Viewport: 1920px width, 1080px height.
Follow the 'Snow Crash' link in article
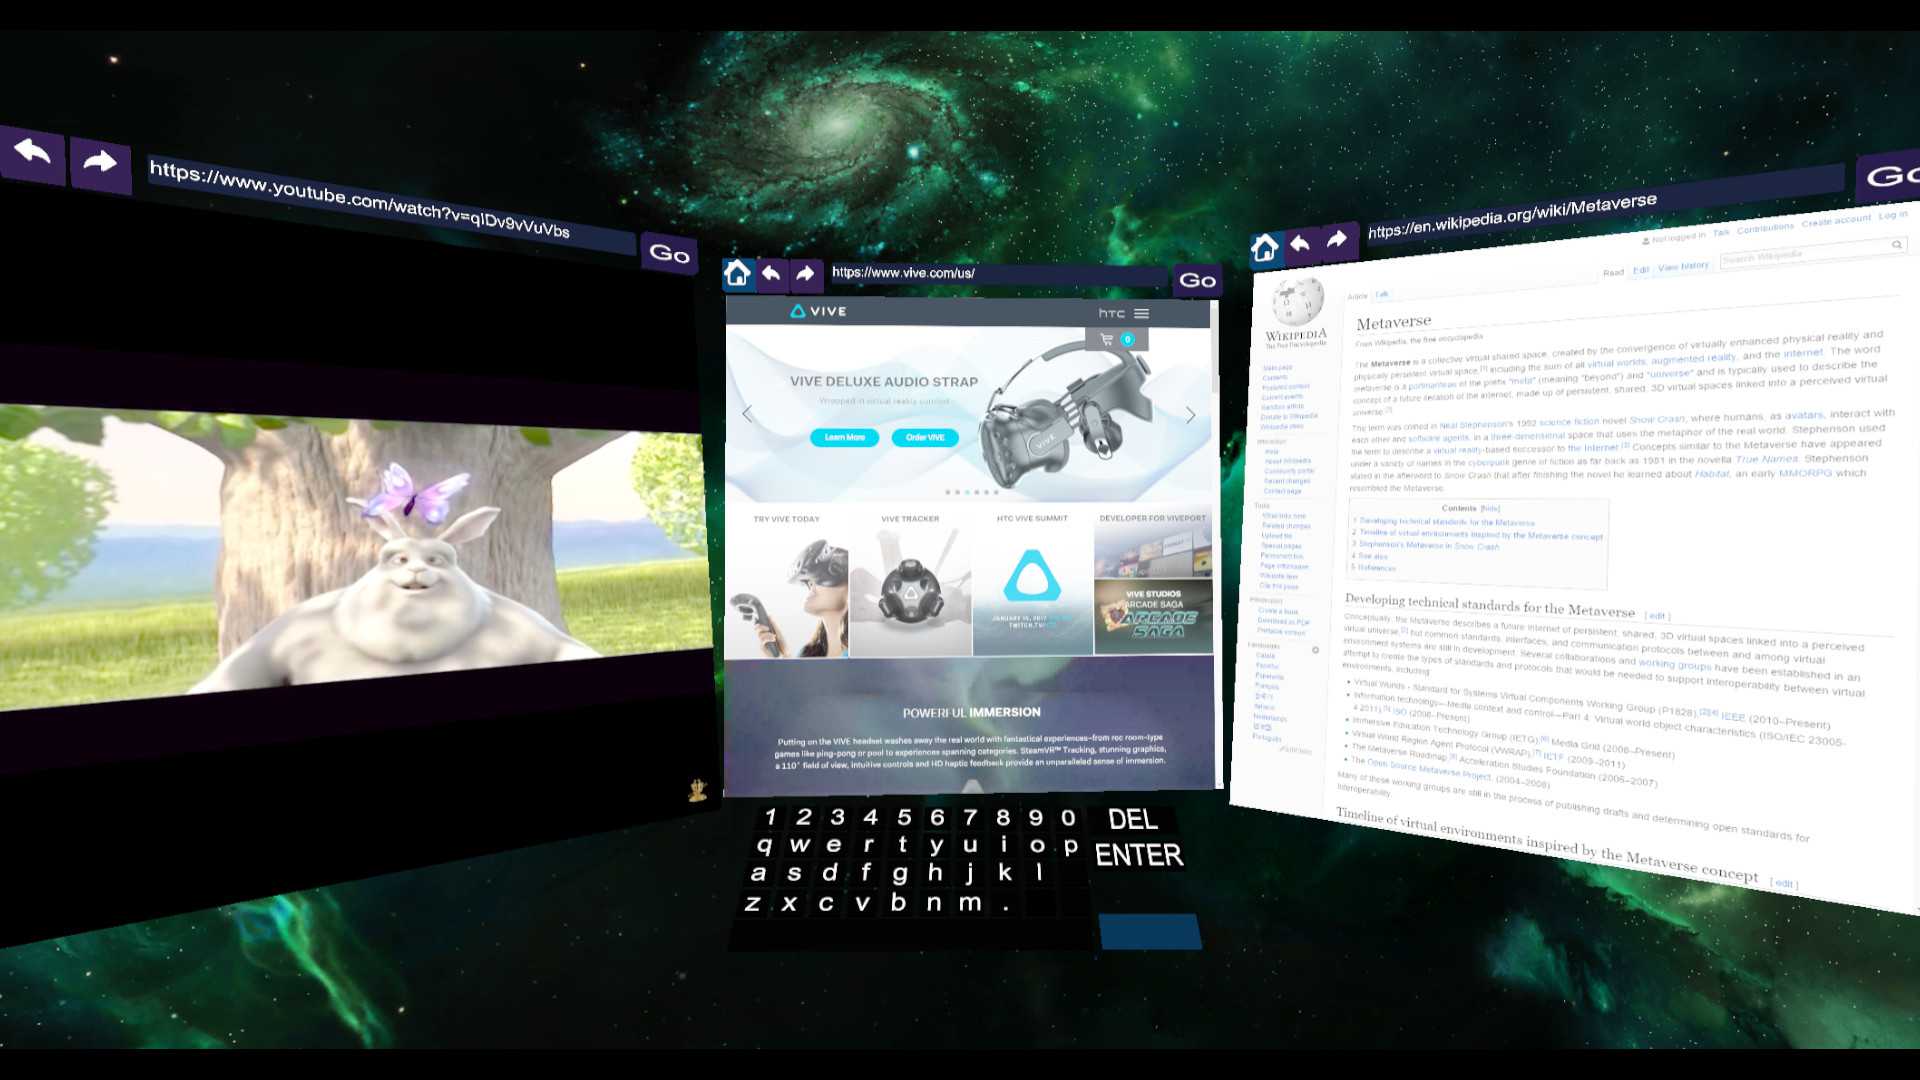(1657, 419)
